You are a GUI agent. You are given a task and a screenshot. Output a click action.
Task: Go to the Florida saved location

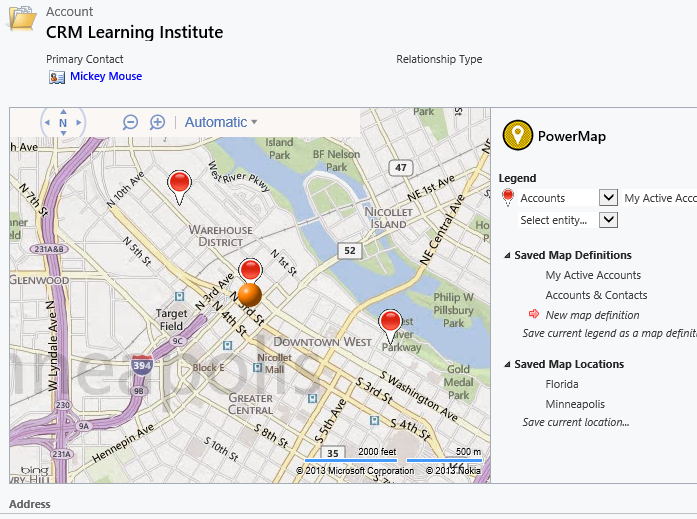tap(562, 384)
